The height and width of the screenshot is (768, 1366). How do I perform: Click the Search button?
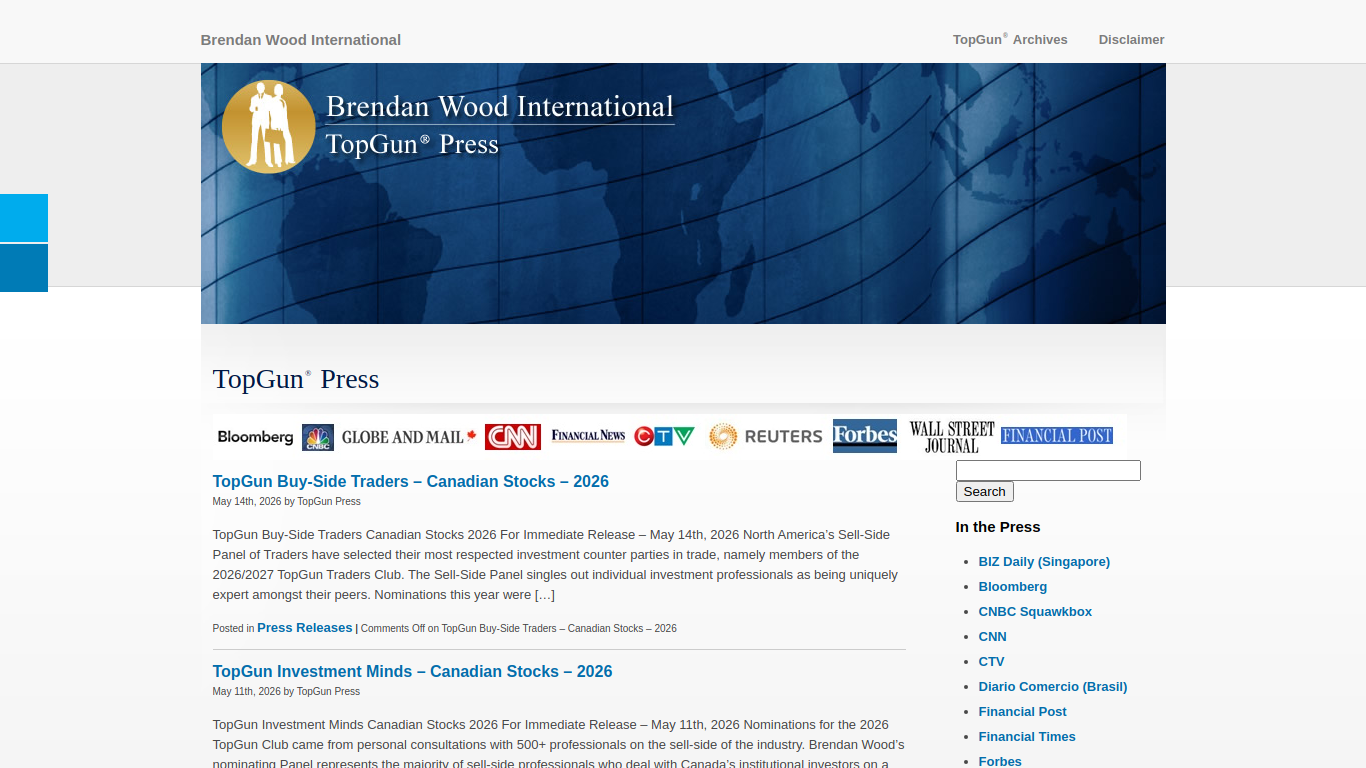[x=985, y=492]
